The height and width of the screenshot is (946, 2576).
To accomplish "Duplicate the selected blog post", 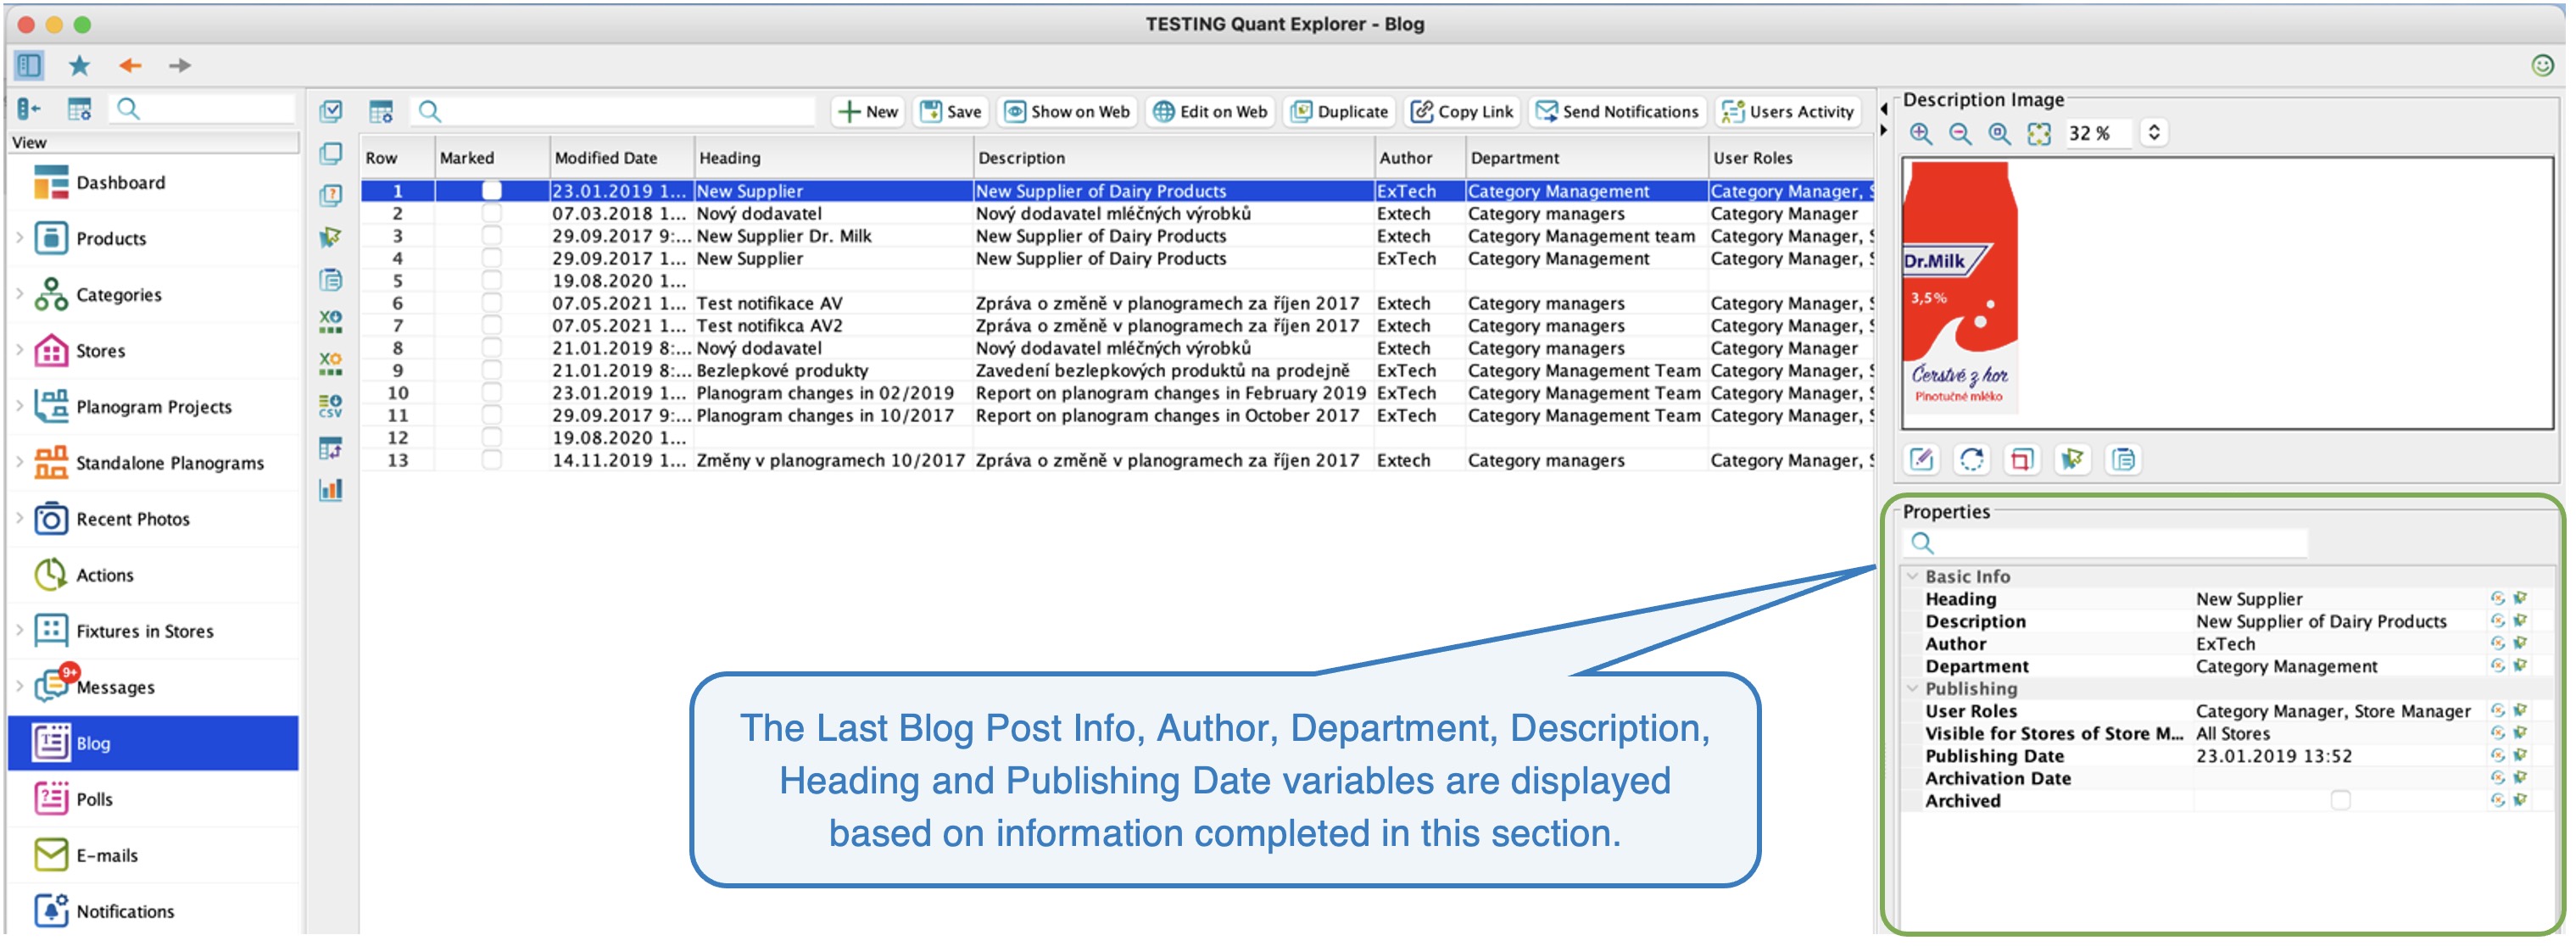I will [x=1339, y=112].
